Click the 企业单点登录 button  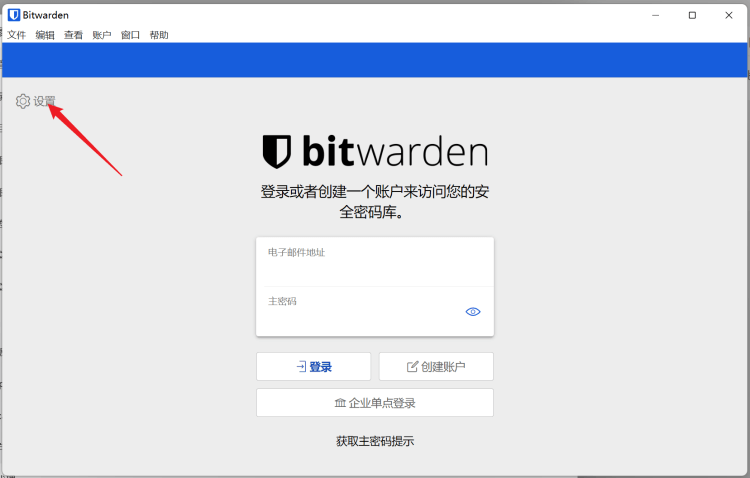click(x=375, y=402)
